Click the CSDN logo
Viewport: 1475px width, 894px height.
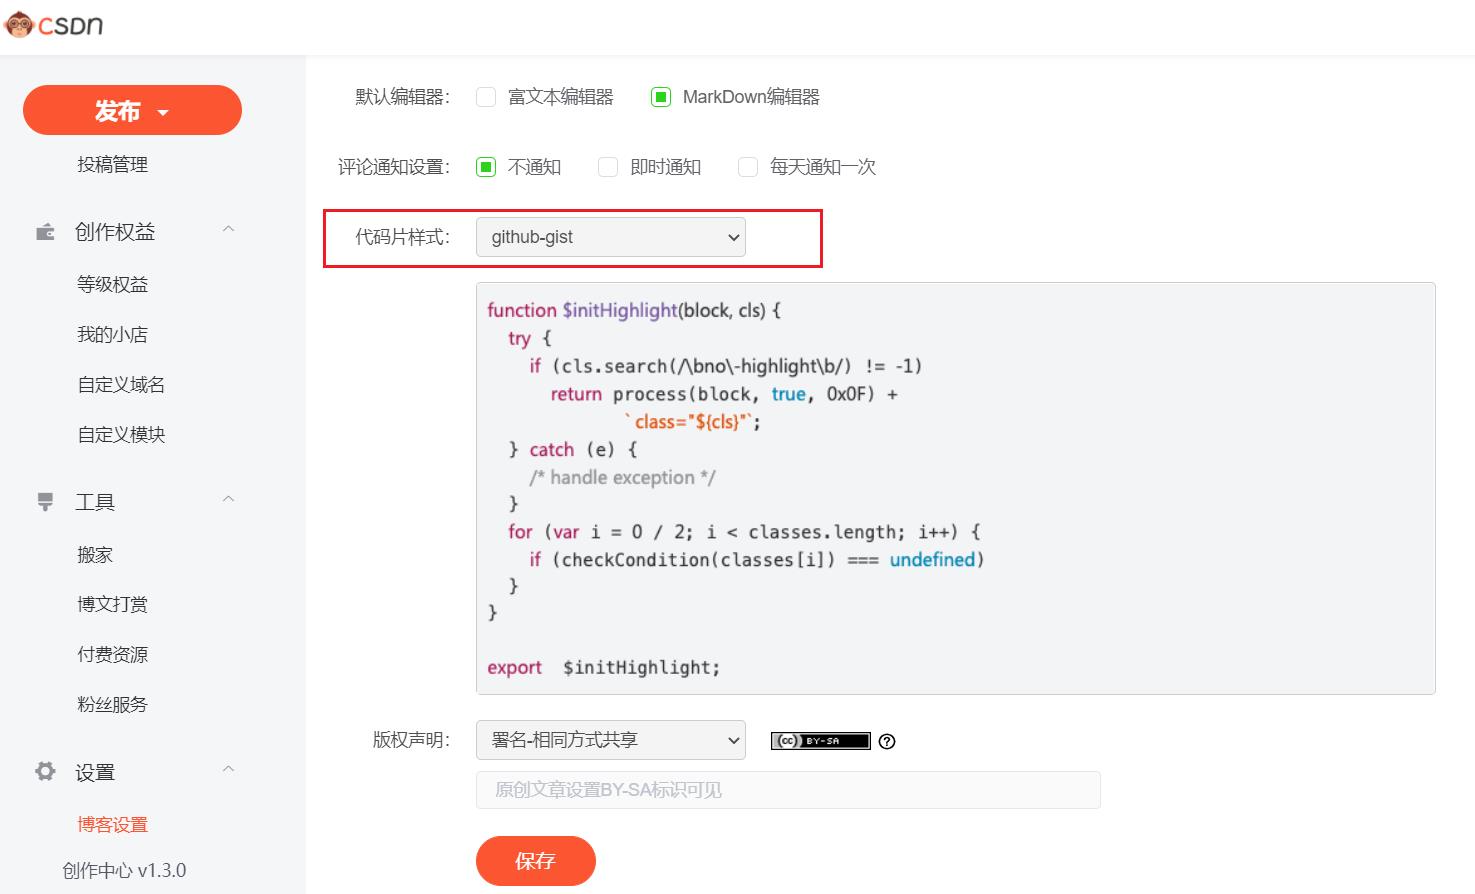point(53,25)
